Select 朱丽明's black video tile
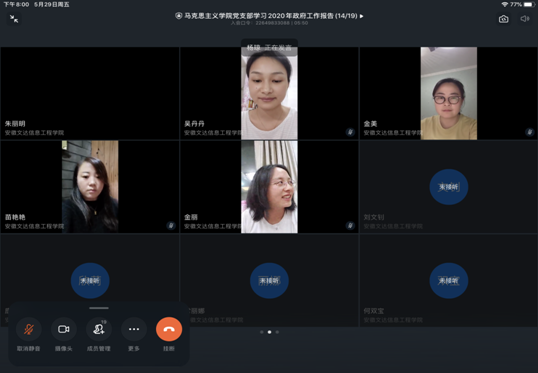Screen dimensions: 538x373 point(90,93)
